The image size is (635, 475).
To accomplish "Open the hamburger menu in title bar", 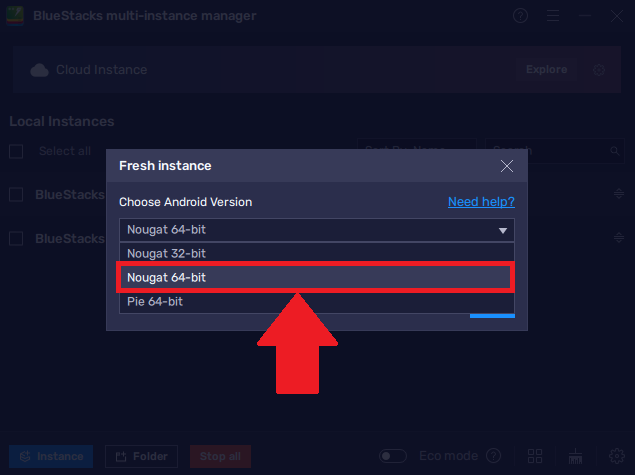I will [553, 16].
